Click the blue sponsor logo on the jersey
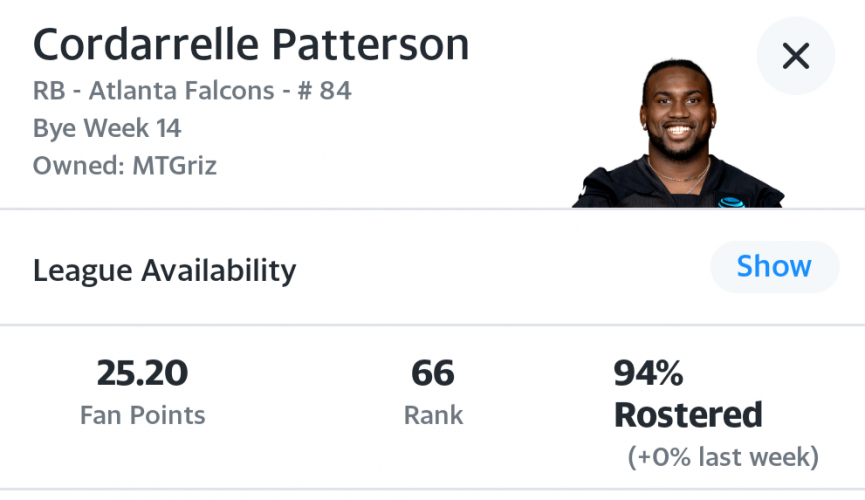Viewport: 865px width, 500px height. [731, 203]
